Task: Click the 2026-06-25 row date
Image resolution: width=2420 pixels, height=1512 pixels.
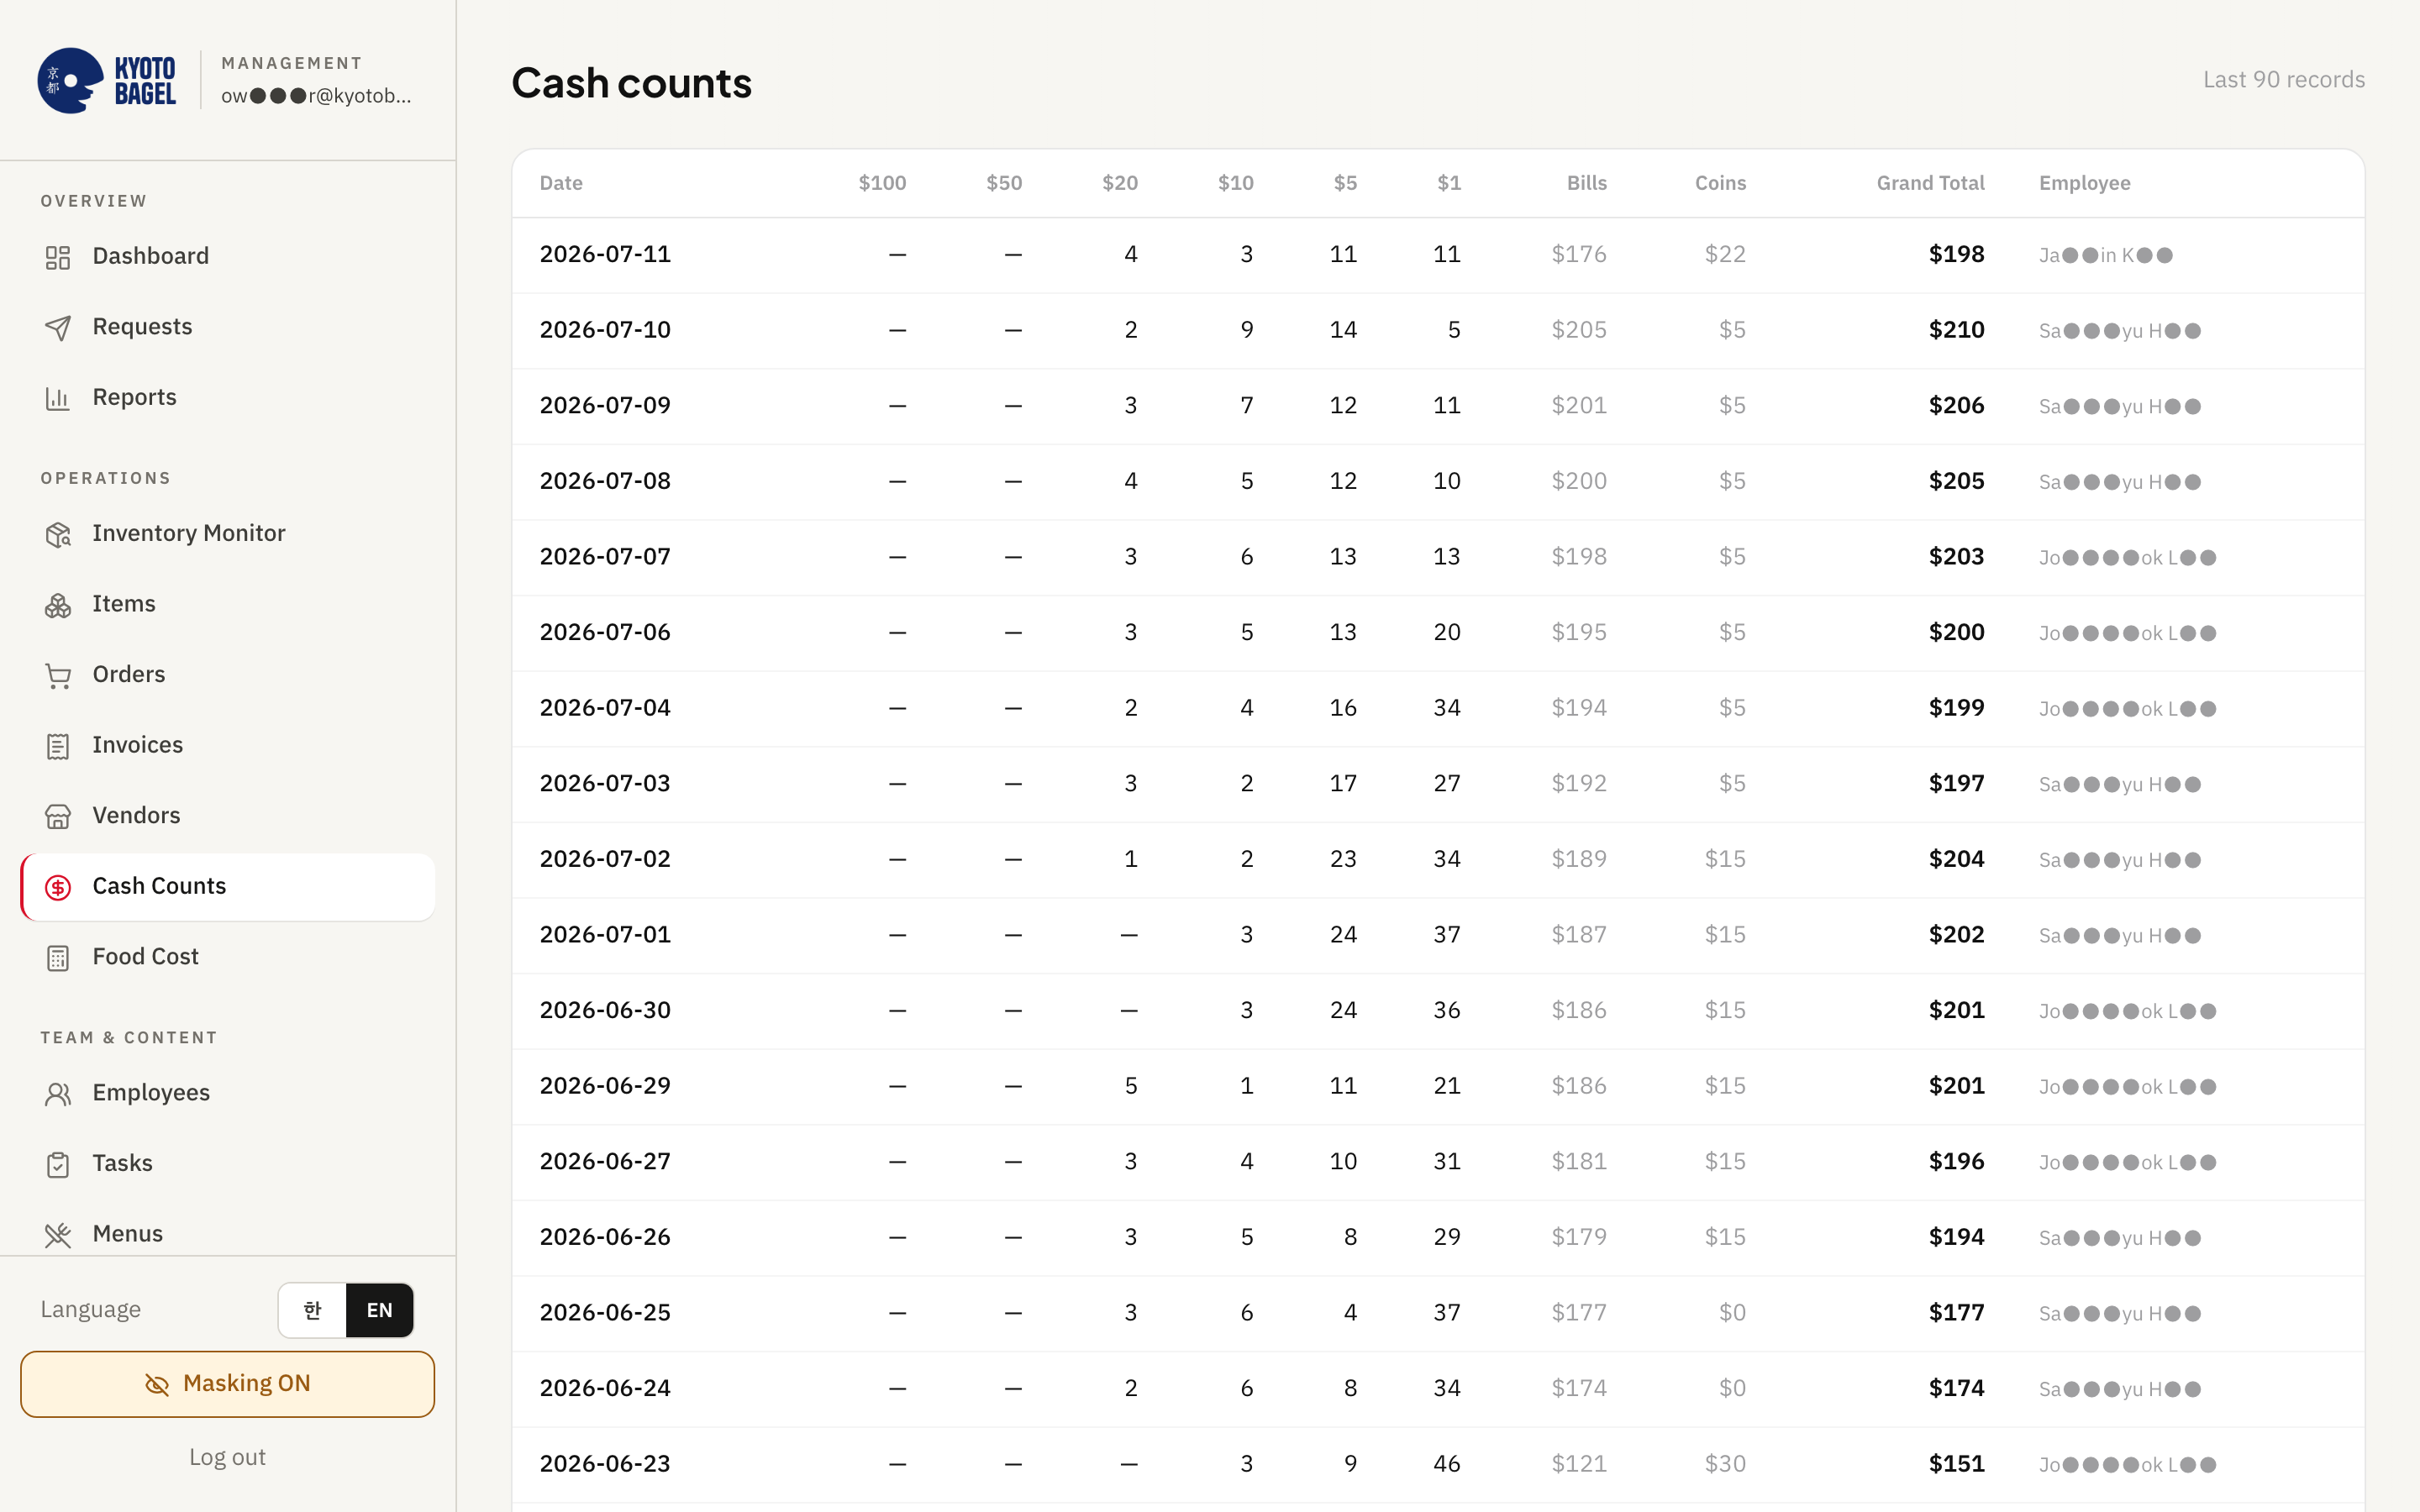Action: point(605,1312)
